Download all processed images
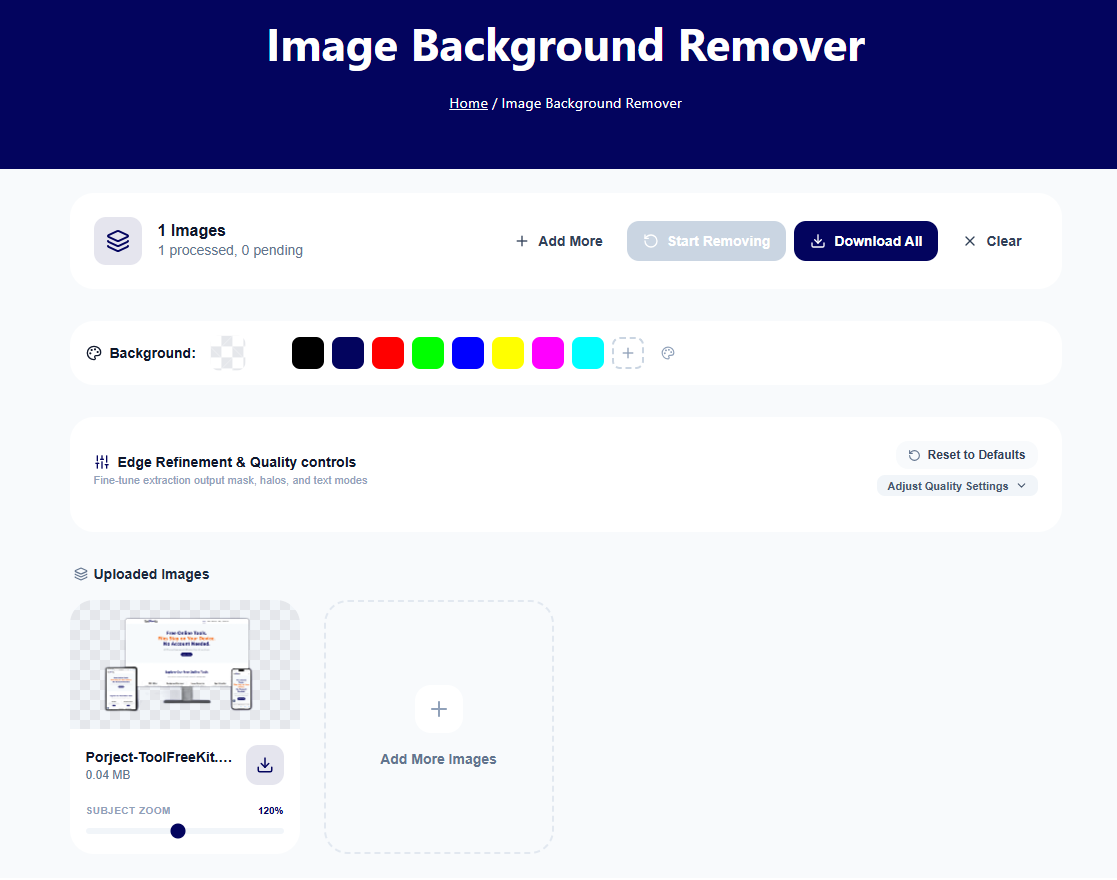Viewport: 1117px width, 880px height. [x=866, y=241]
